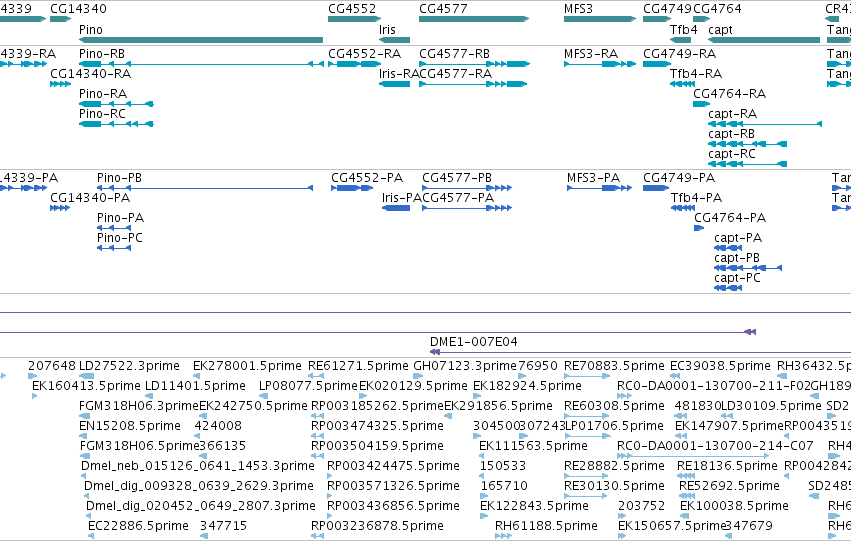Select the Pino-PB protein label
The height and width of the screenshot is (541, 851).
tap(119, 177)
